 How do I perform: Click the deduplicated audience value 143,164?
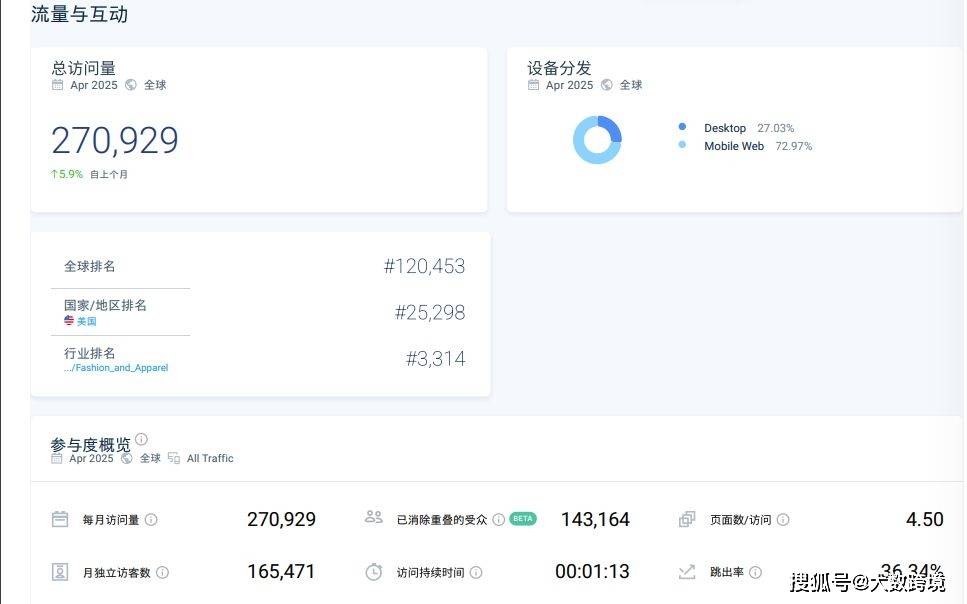tap(595, 519)
